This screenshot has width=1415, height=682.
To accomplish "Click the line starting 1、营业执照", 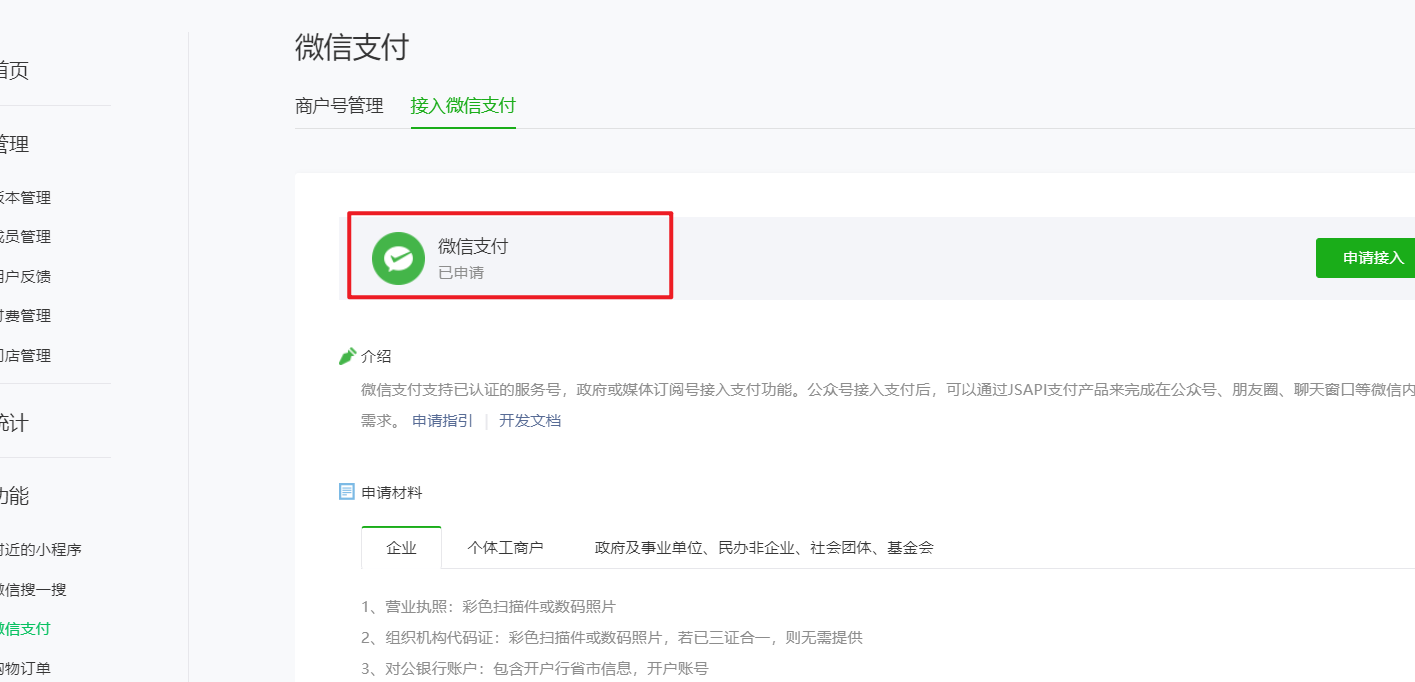I will pyautogui.click(x=488, y=607).
